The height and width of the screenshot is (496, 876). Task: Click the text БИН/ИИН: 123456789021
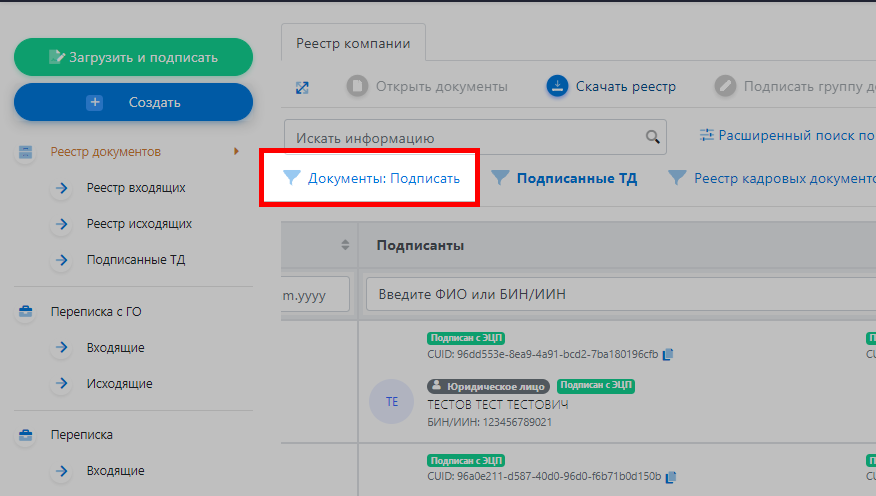(x=489, y=422)
